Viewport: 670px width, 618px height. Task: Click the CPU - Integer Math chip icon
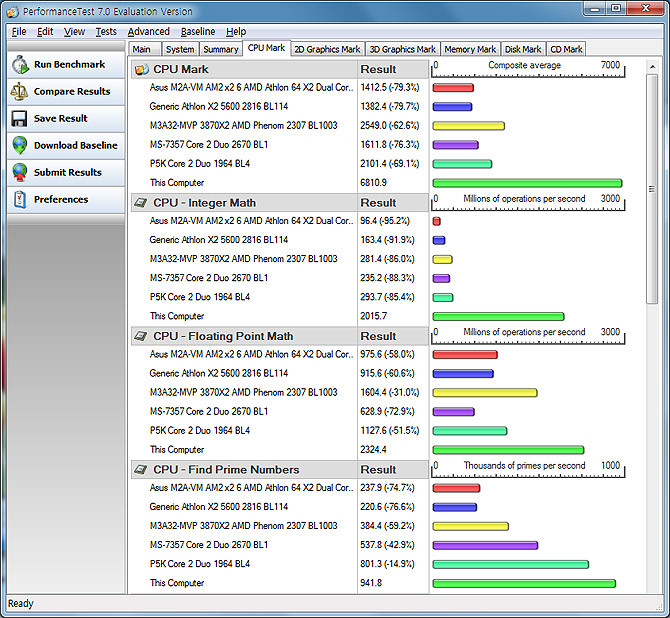(141, 203)
